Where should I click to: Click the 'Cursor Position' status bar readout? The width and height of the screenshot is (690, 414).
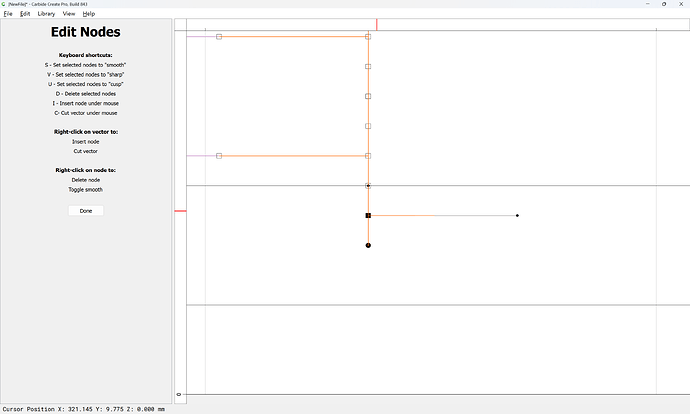84,409
